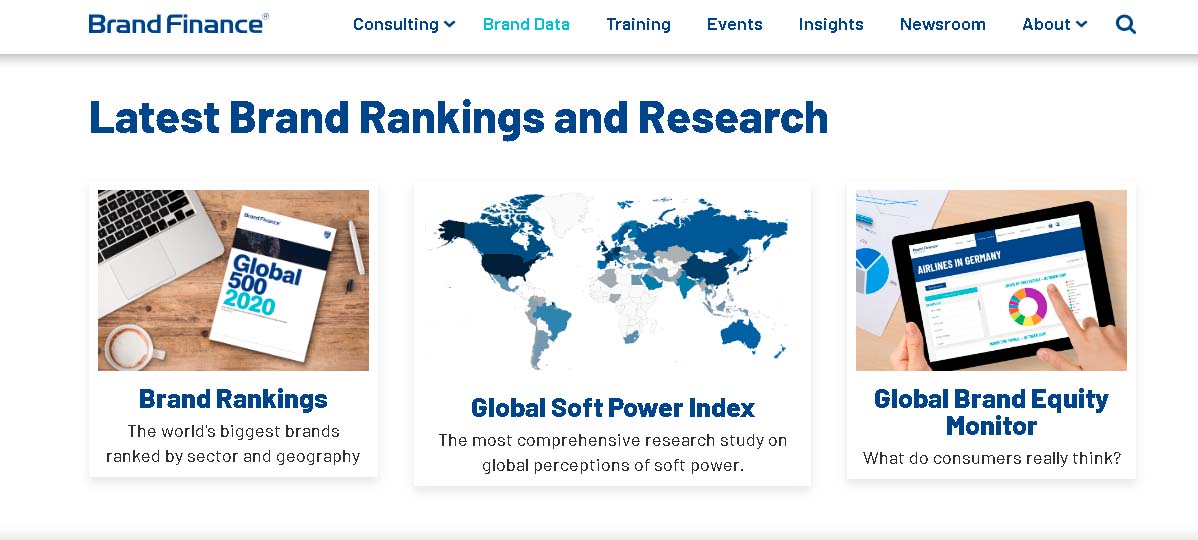
Task: Open the search magnifier icon
Action: (x=1125, y=24)
